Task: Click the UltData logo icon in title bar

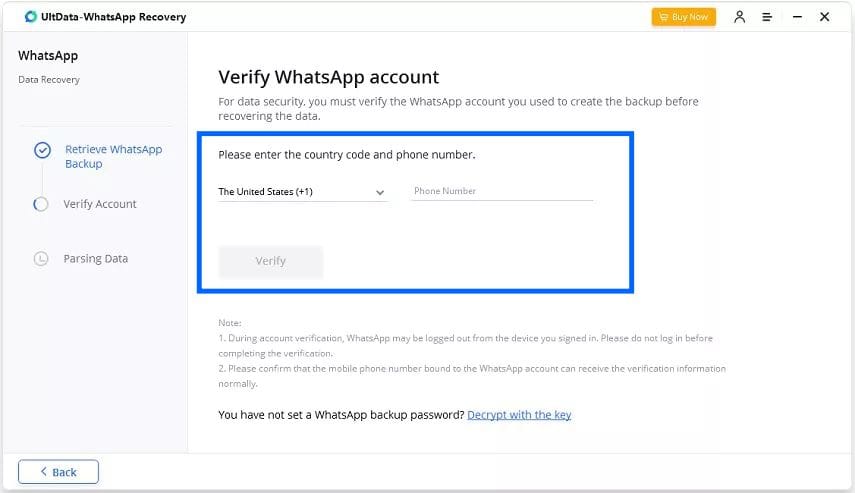Action: coord(30,17)
